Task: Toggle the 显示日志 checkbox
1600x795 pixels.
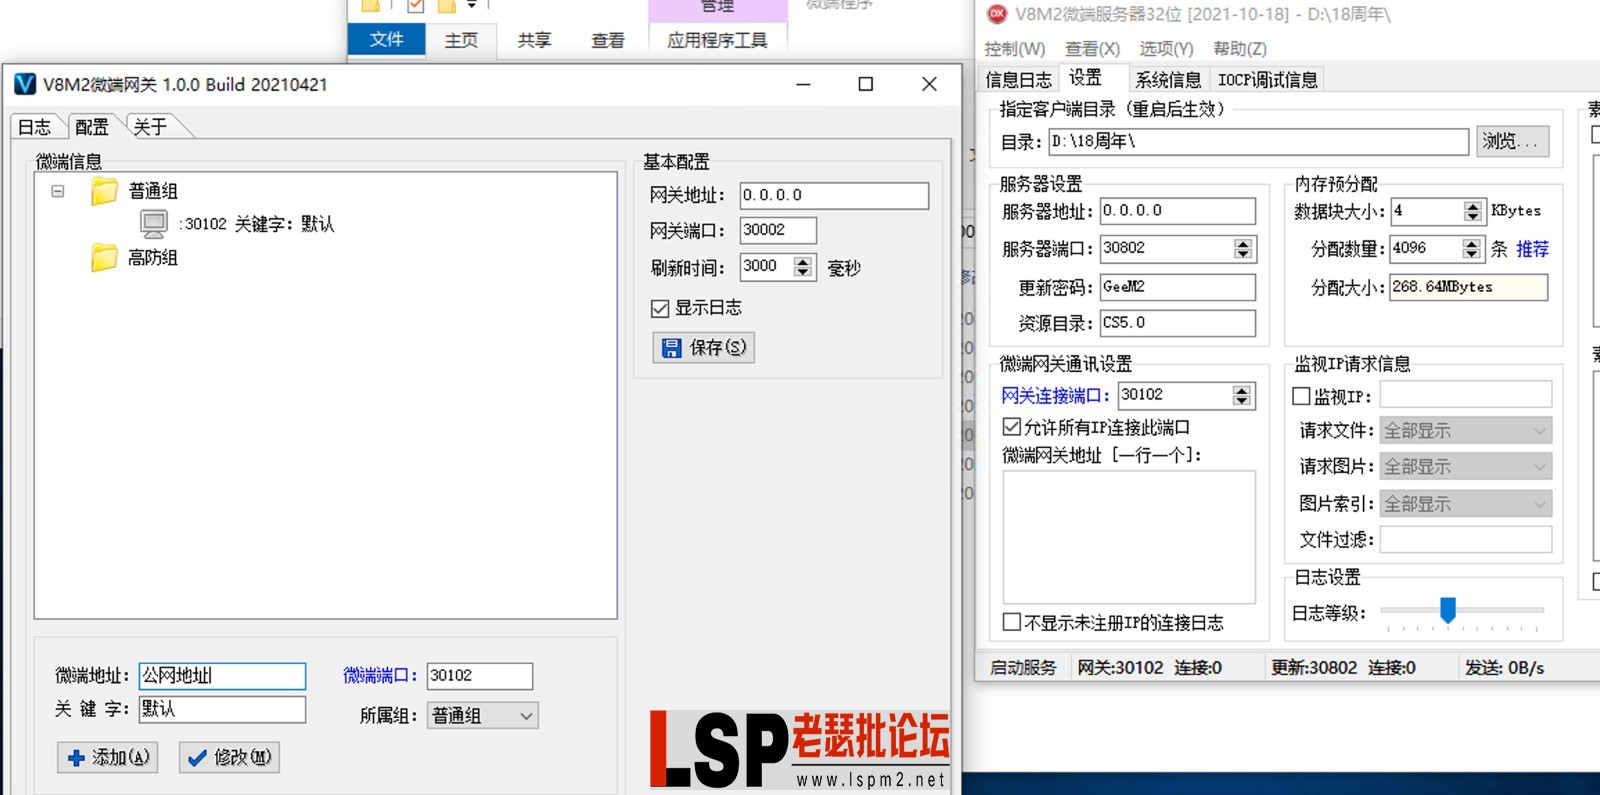Action: tap(660, 308)
